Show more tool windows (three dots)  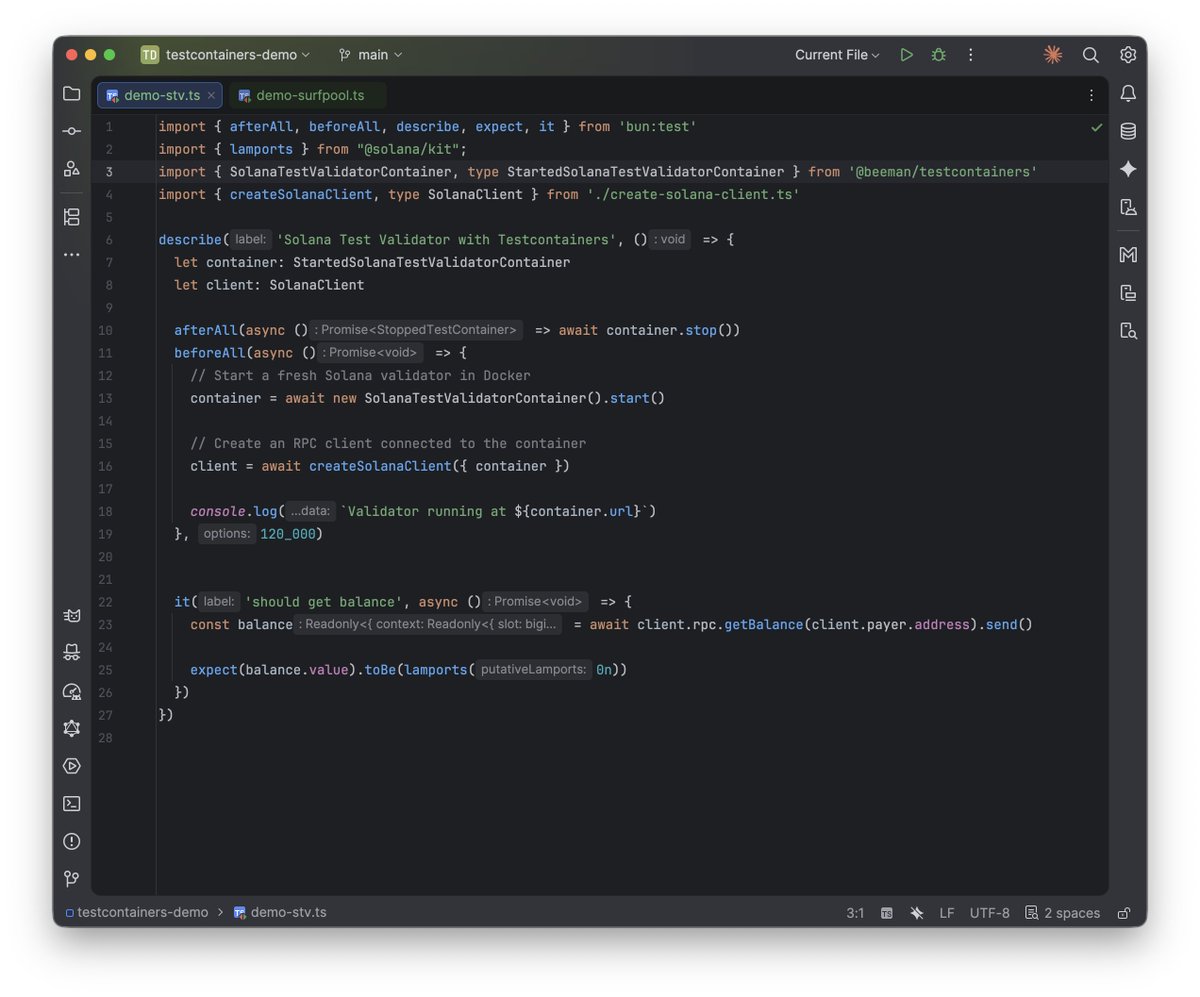click(x=71, y=255)
